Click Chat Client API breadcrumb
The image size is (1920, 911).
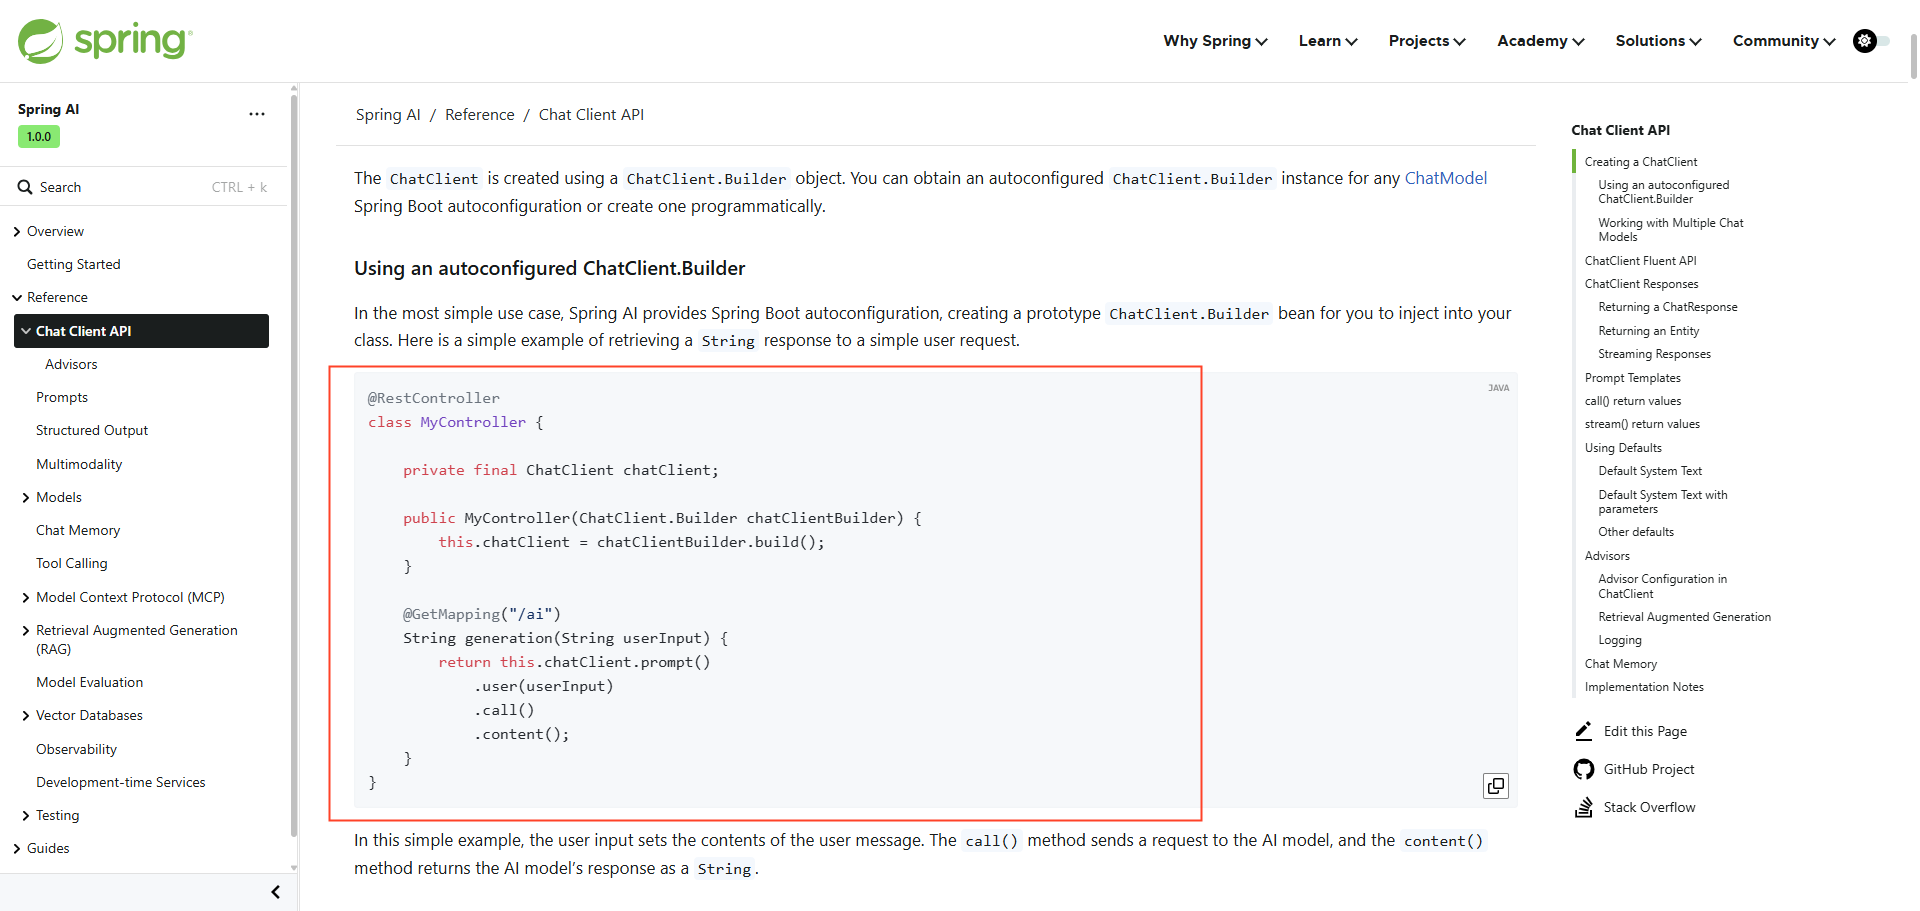(591, 115)
